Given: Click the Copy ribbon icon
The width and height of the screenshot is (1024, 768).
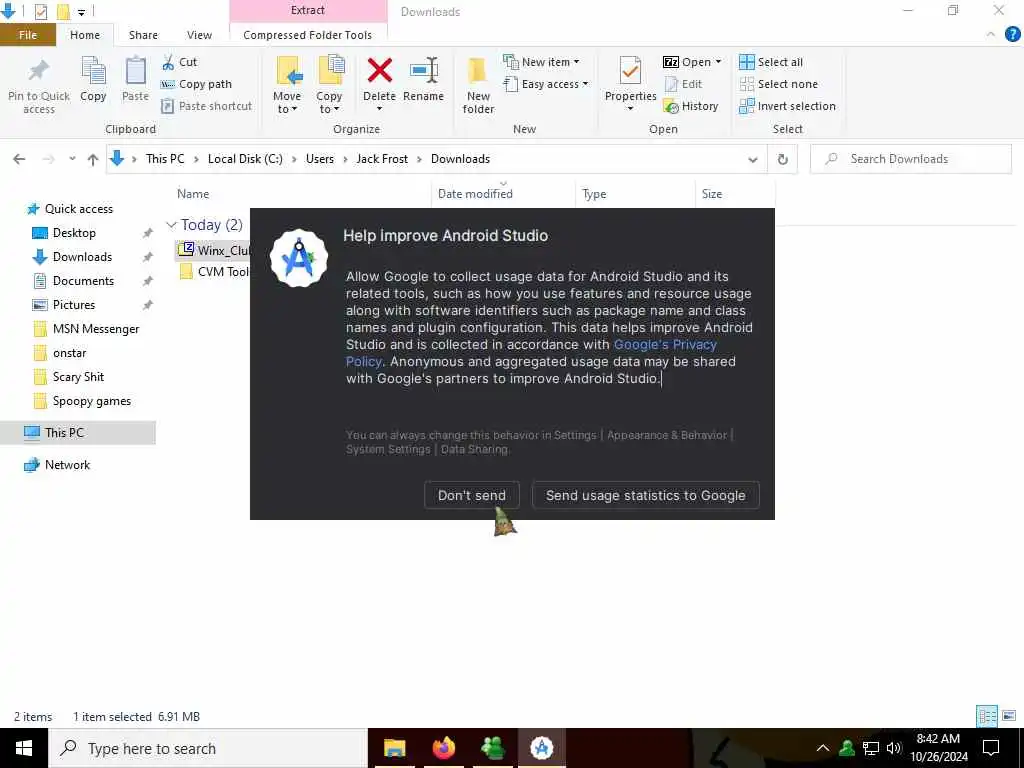Looking at the screenshot, I should 93,71.
